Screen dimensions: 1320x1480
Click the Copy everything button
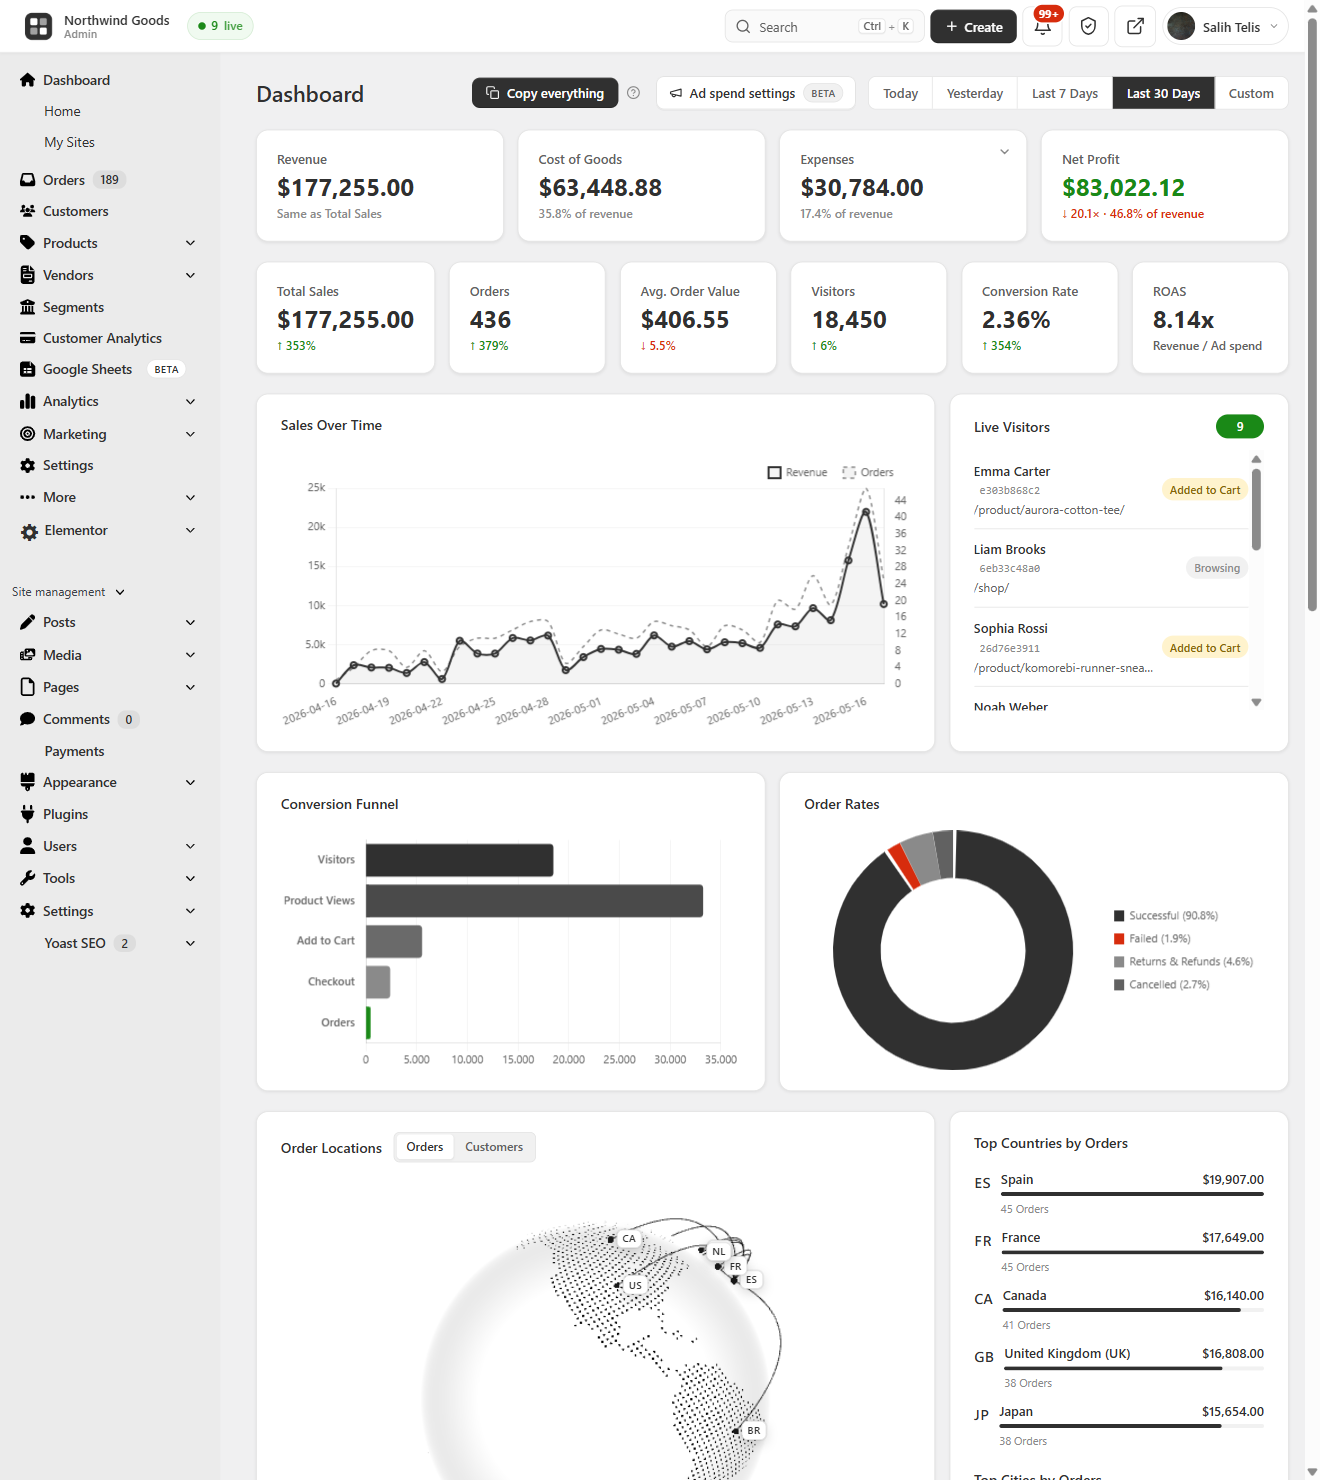click(x=545, y=93)
